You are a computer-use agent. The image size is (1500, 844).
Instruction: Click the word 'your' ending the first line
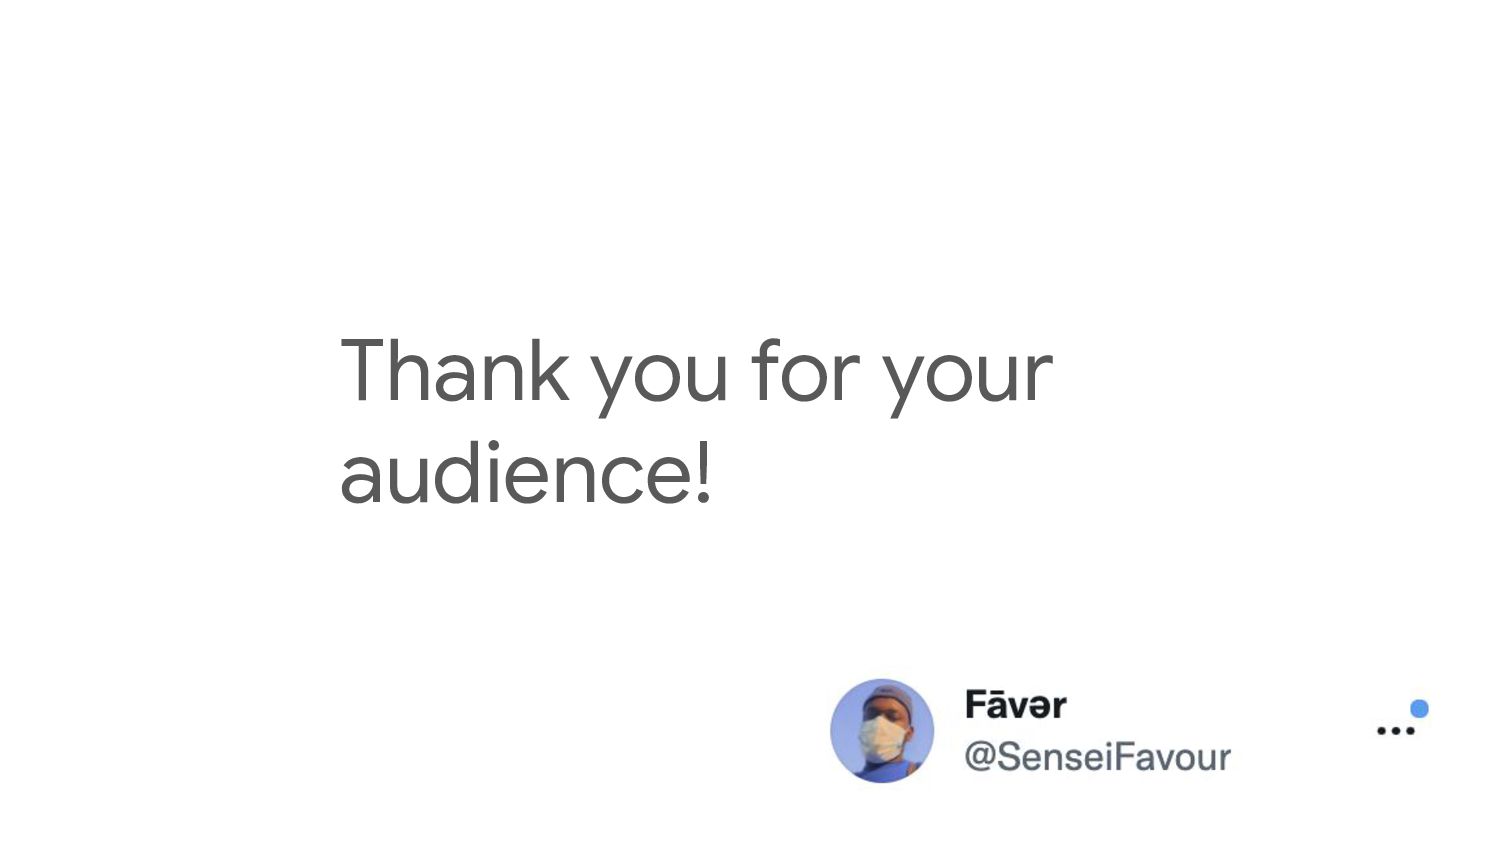pos(968,380)
